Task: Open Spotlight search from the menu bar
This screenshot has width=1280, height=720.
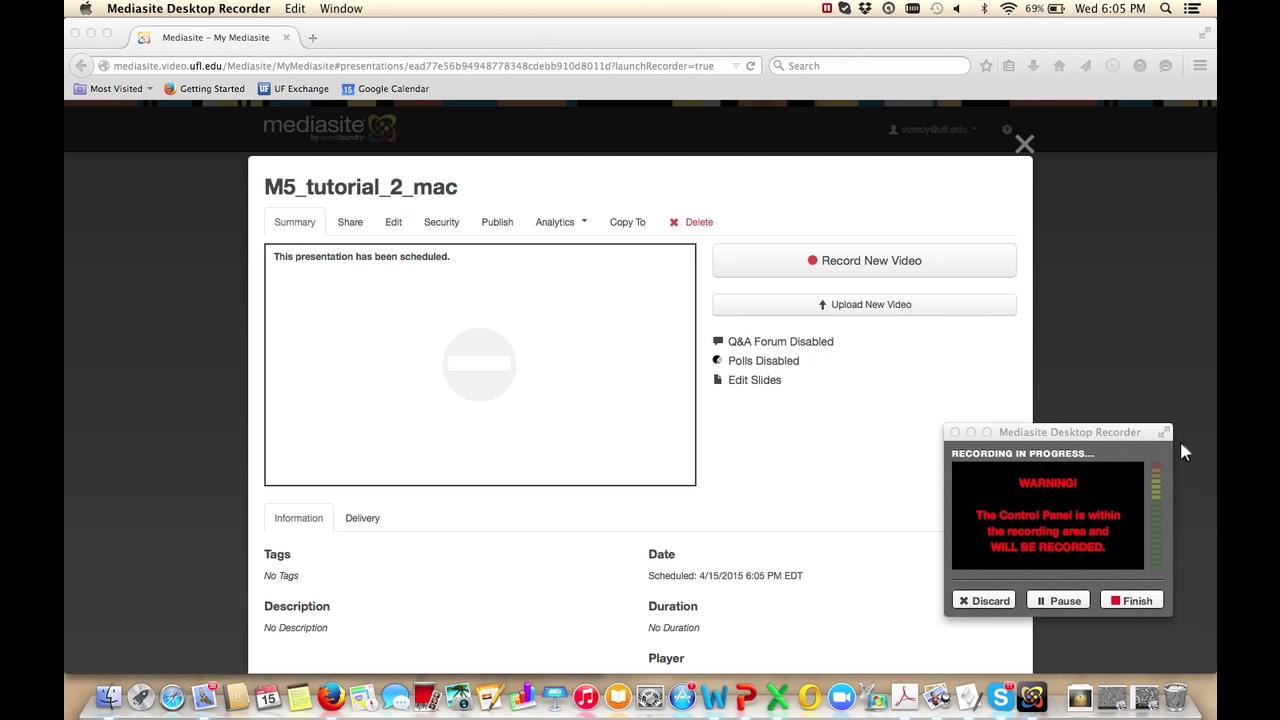Action: [x=1165, y=8]
